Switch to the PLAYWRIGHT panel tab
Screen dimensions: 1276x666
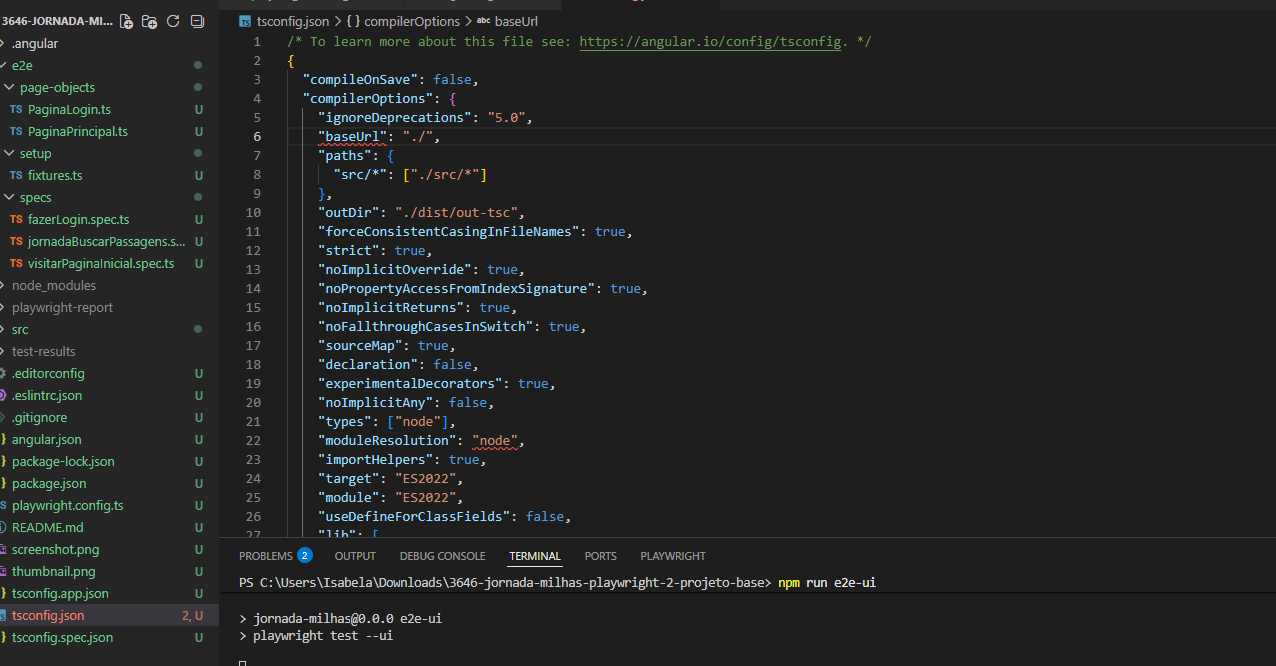[x=672, y=556]
